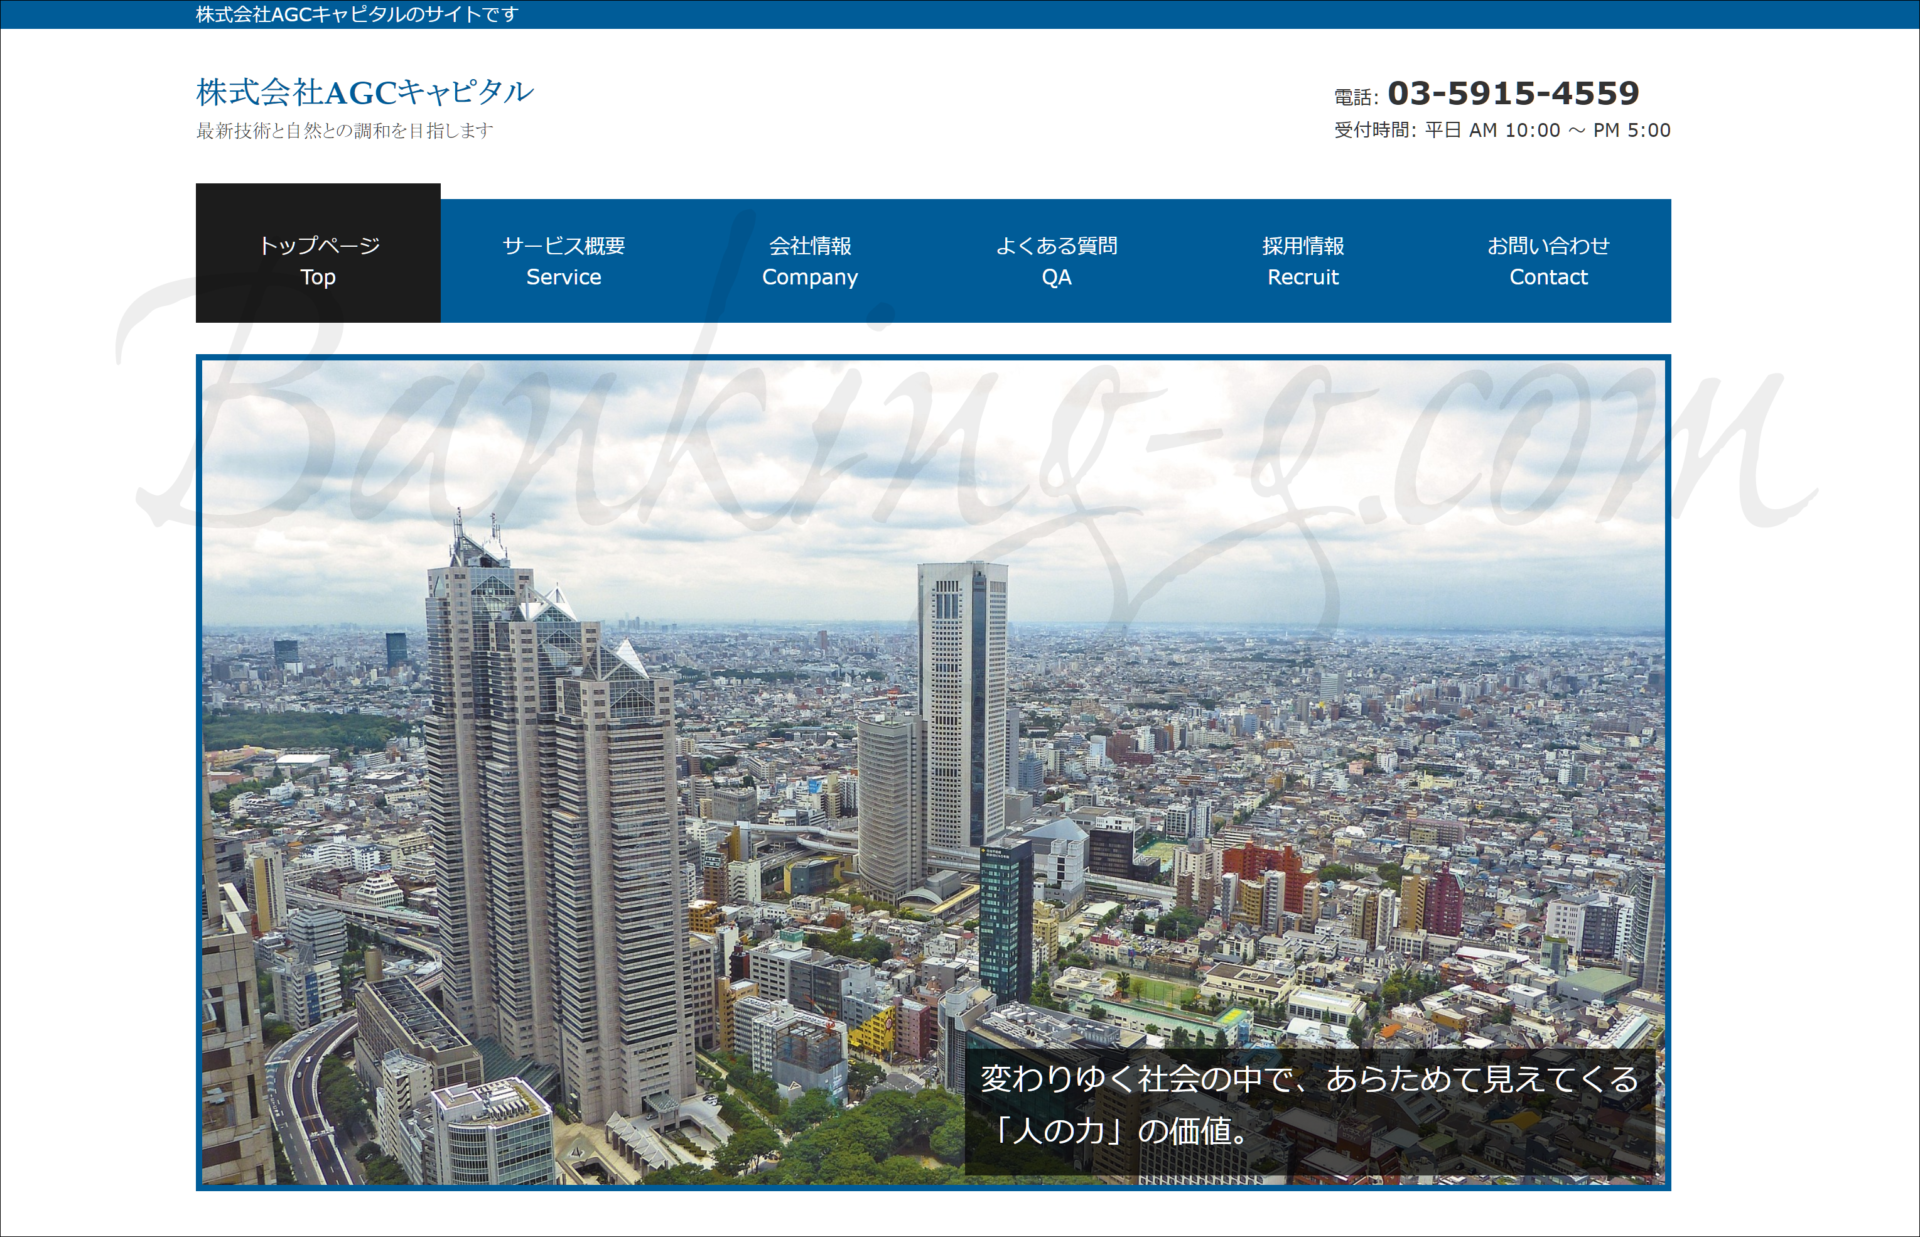Open よくある質問 QA page
The image size is (1920, 1237).
(x=1056, y=260)
